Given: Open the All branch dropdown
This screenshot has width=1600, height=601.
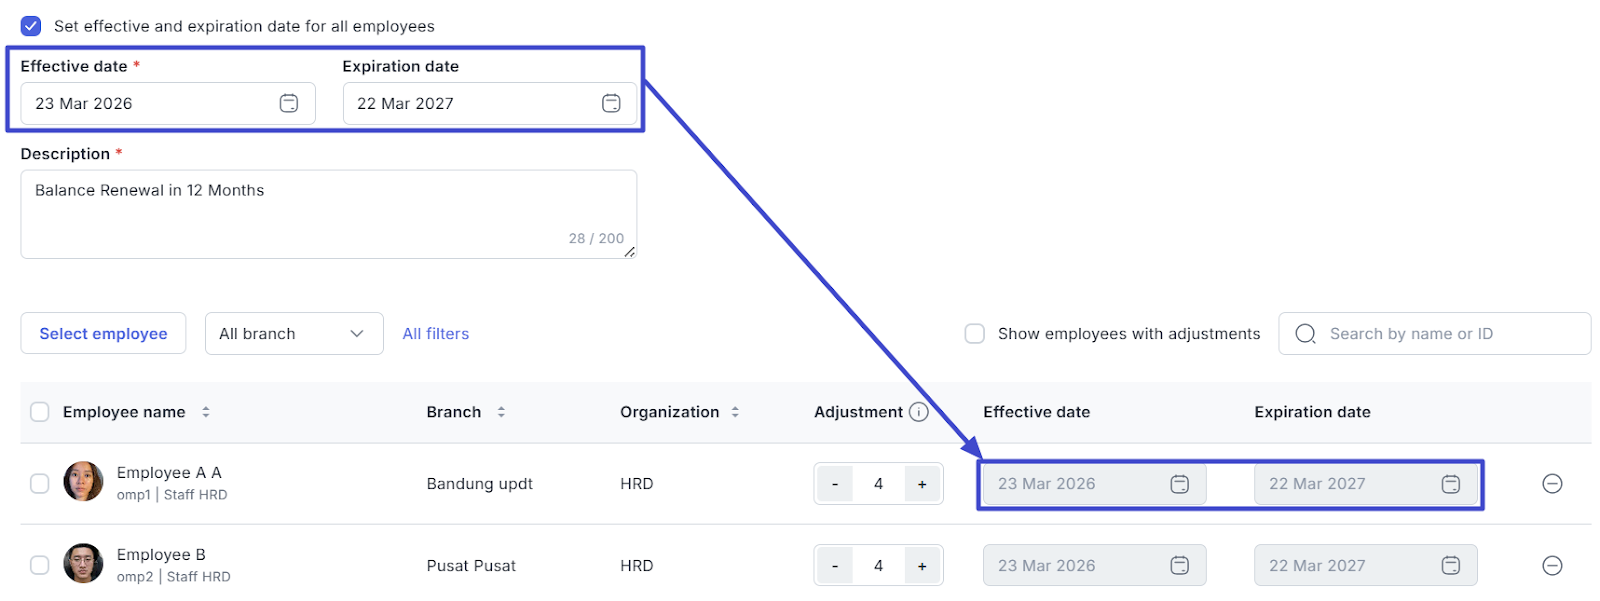Looking at the screenshot, I should (x=293, y=334).
